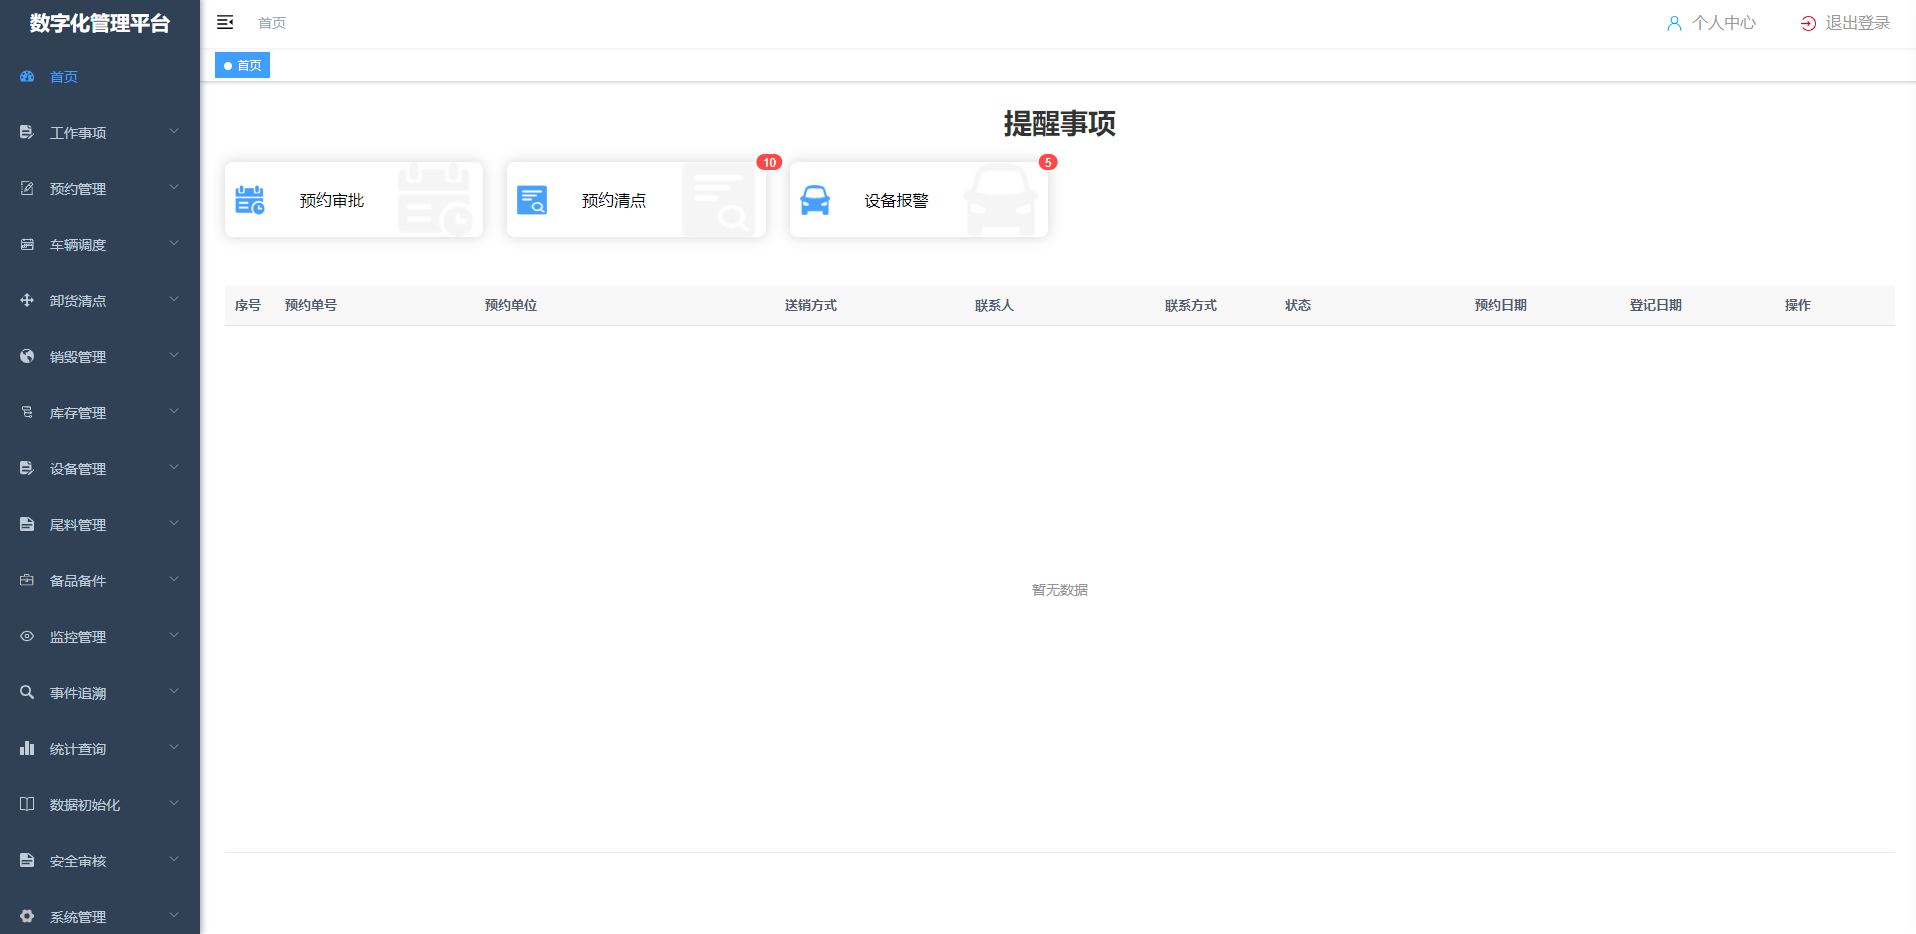
Task: Open the 统计查询 sidebar menu
Action: click(100, 749)
